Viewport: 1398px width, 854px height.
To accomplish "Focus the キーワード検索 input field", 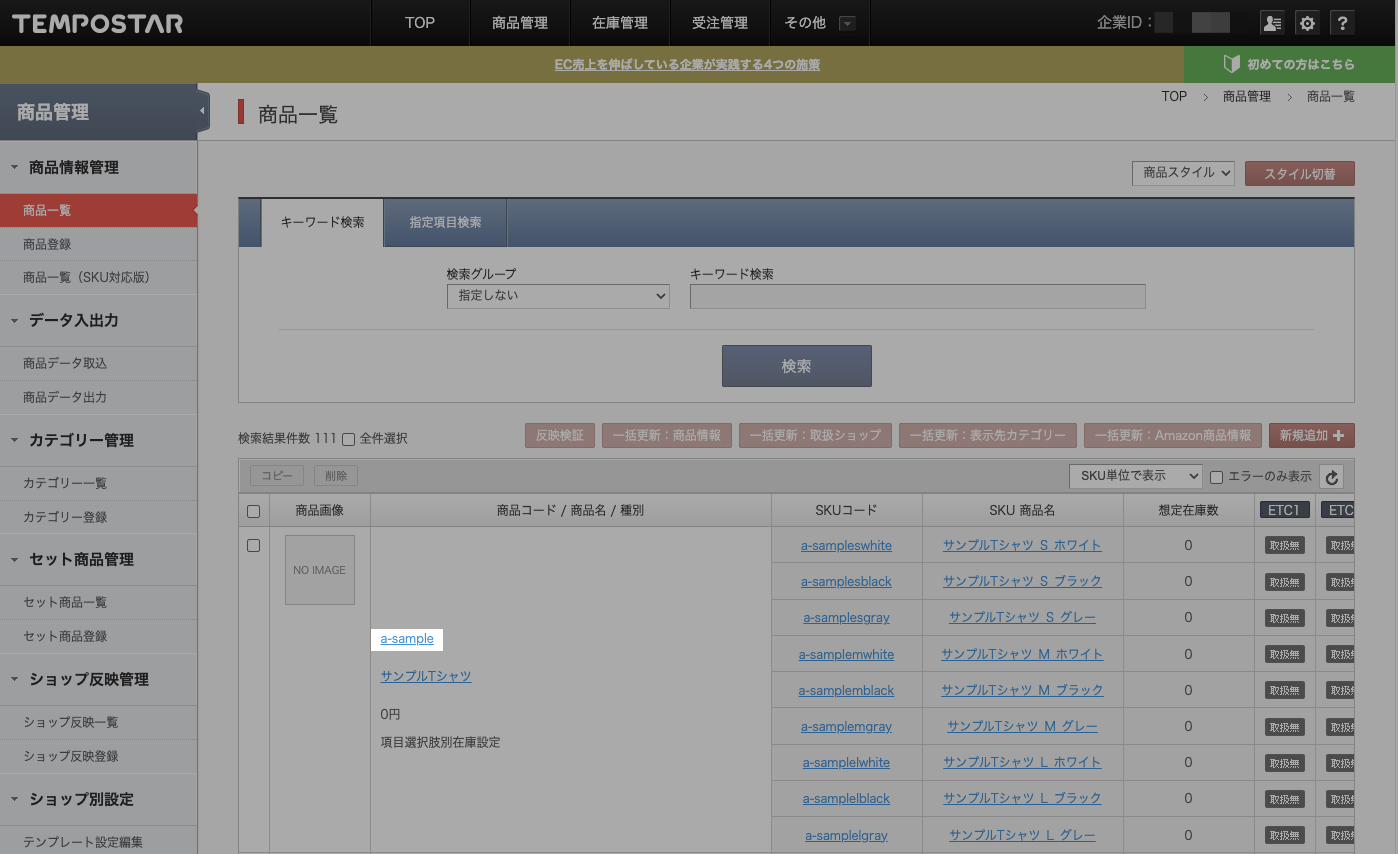I will pyautogui.click(x=917, y=296).
